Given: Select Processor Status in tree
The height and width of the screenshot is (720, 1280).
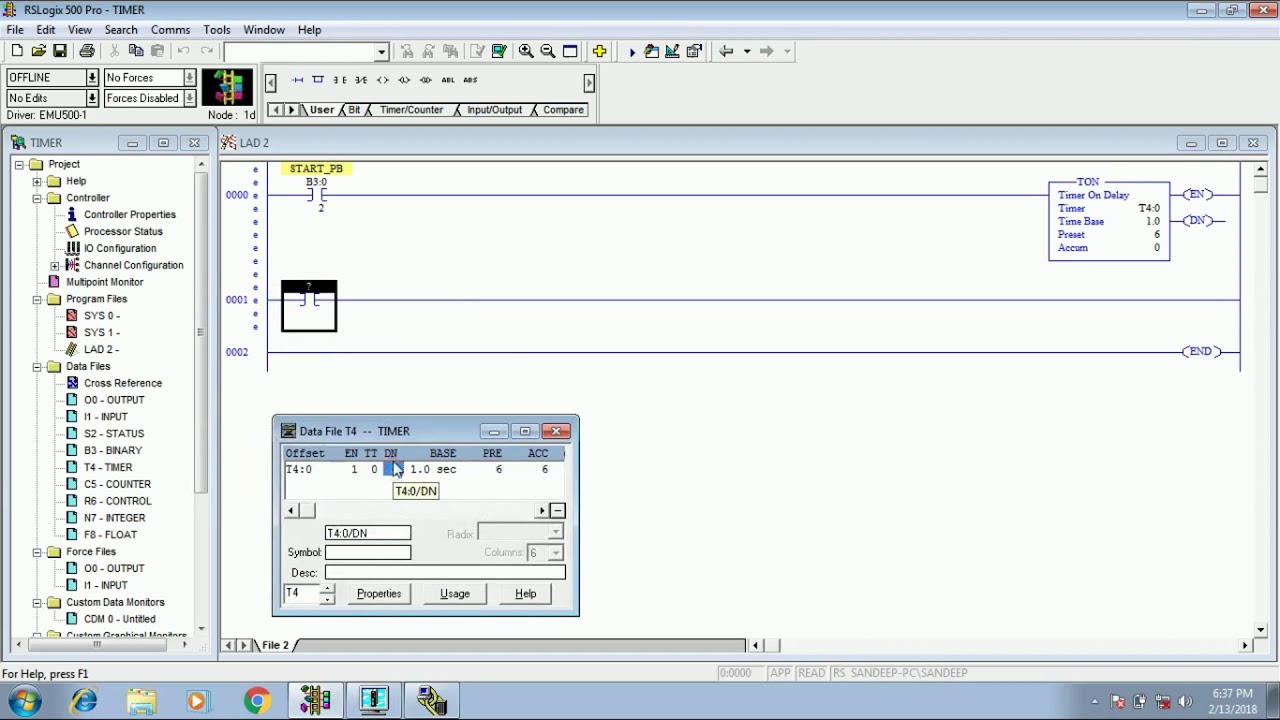Looking at the screenshot, I should tap(123, 231).
